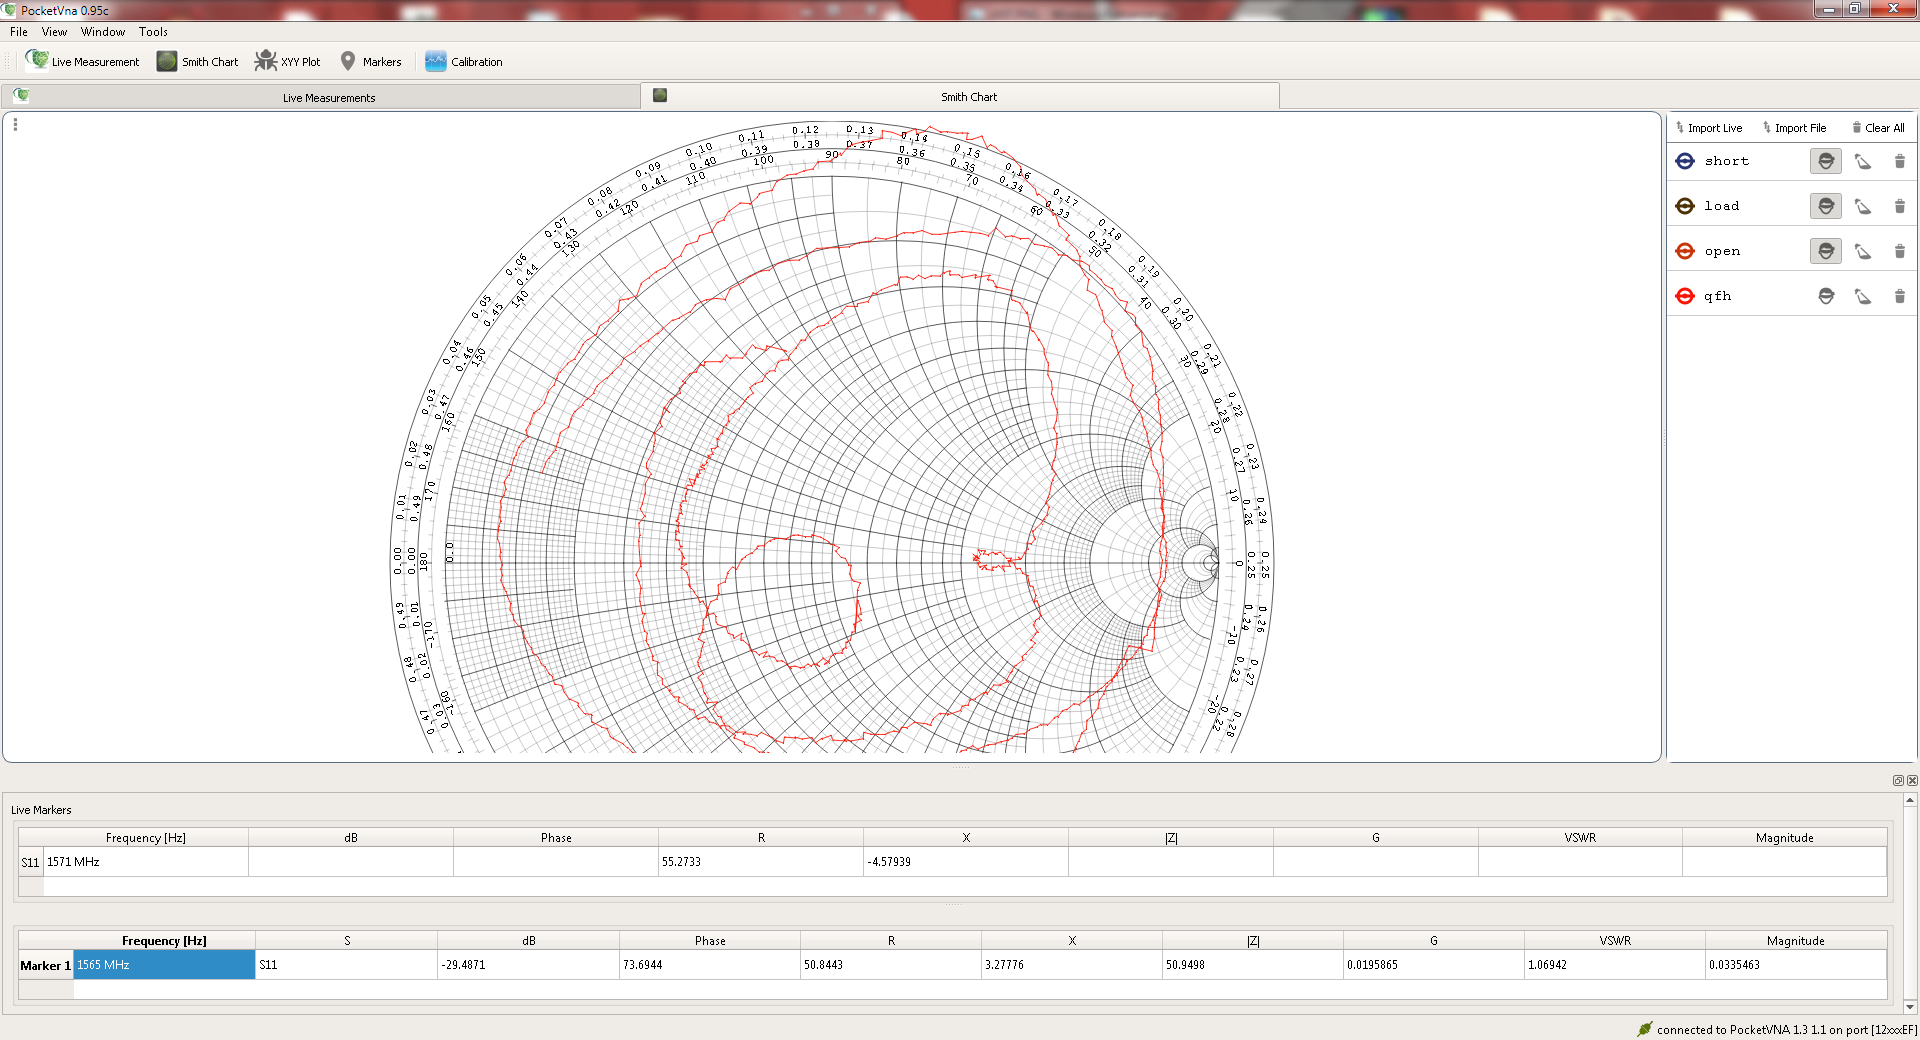Viewport: 1920px width, 1040px height.
Task: Click the open trace color icon
Action: tap(1685, 251)
